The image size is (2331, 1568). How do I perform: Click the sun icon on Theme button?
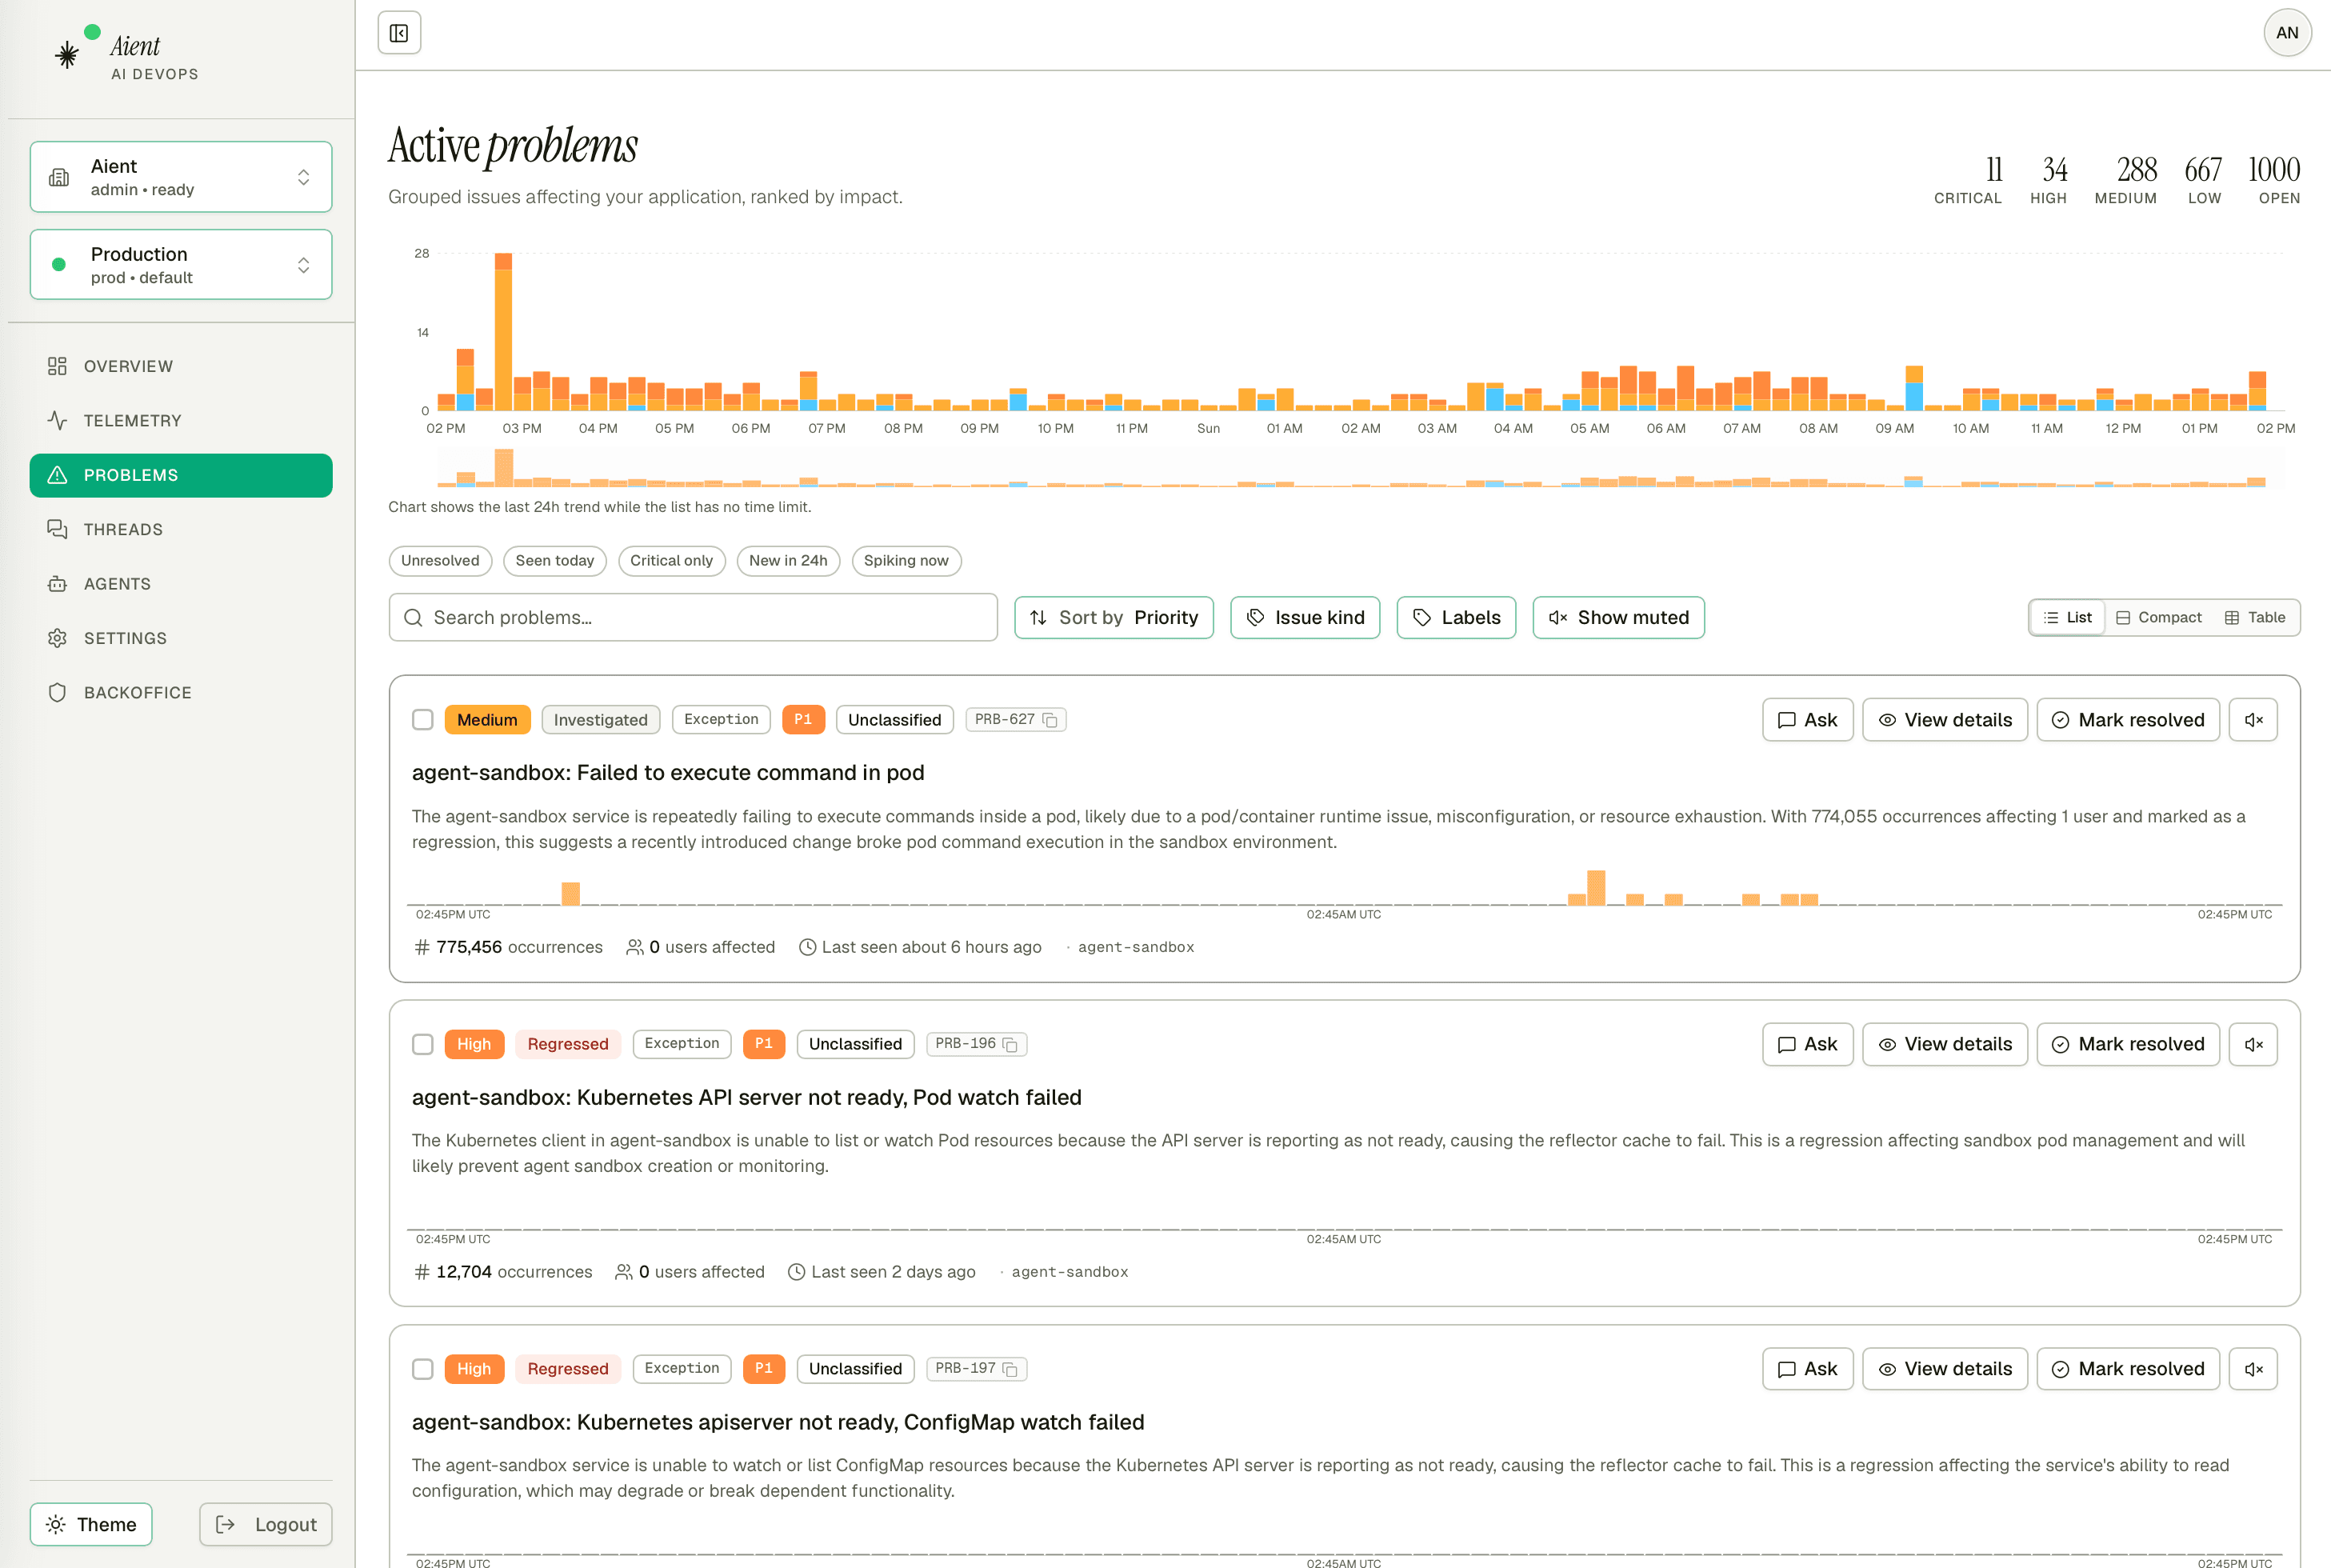(56, 1524)
